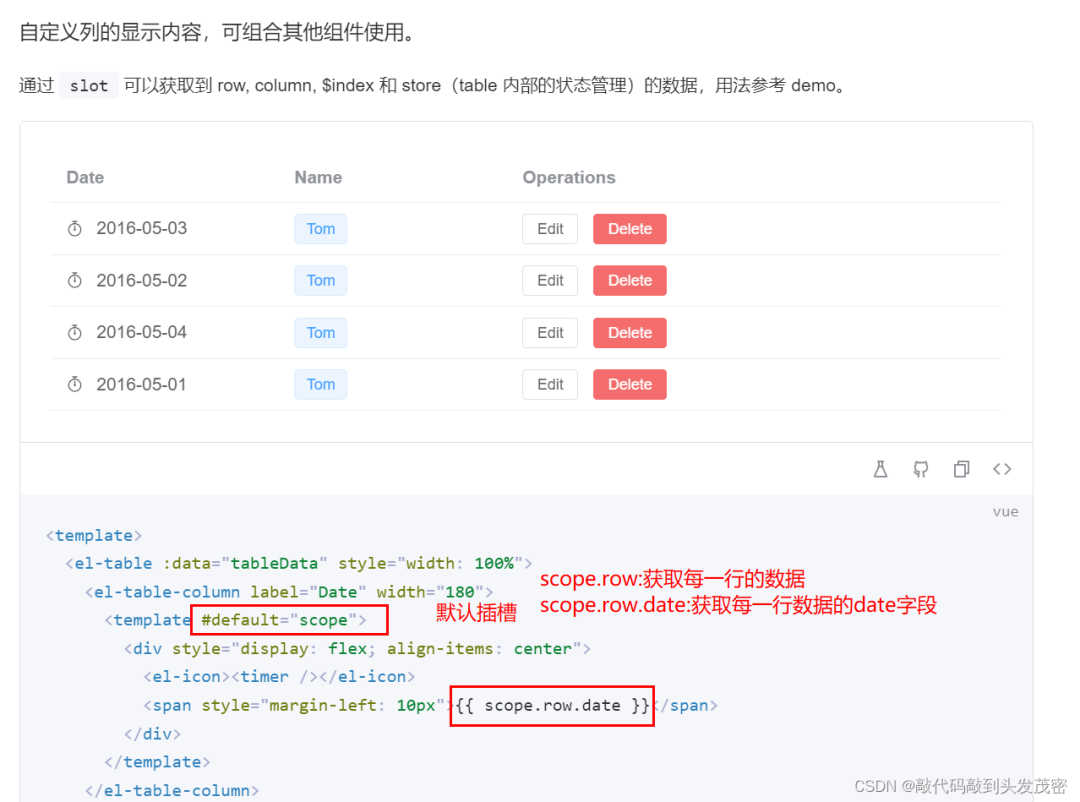Click the Name column header
Screen dimensions: 1080x802
318,177
